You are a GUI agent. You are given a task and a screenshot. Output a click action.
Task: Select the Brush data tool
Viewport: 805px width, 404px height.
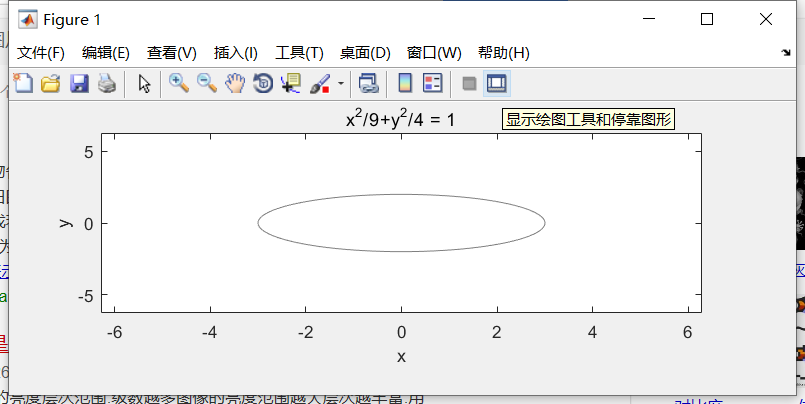pos(320,83)
